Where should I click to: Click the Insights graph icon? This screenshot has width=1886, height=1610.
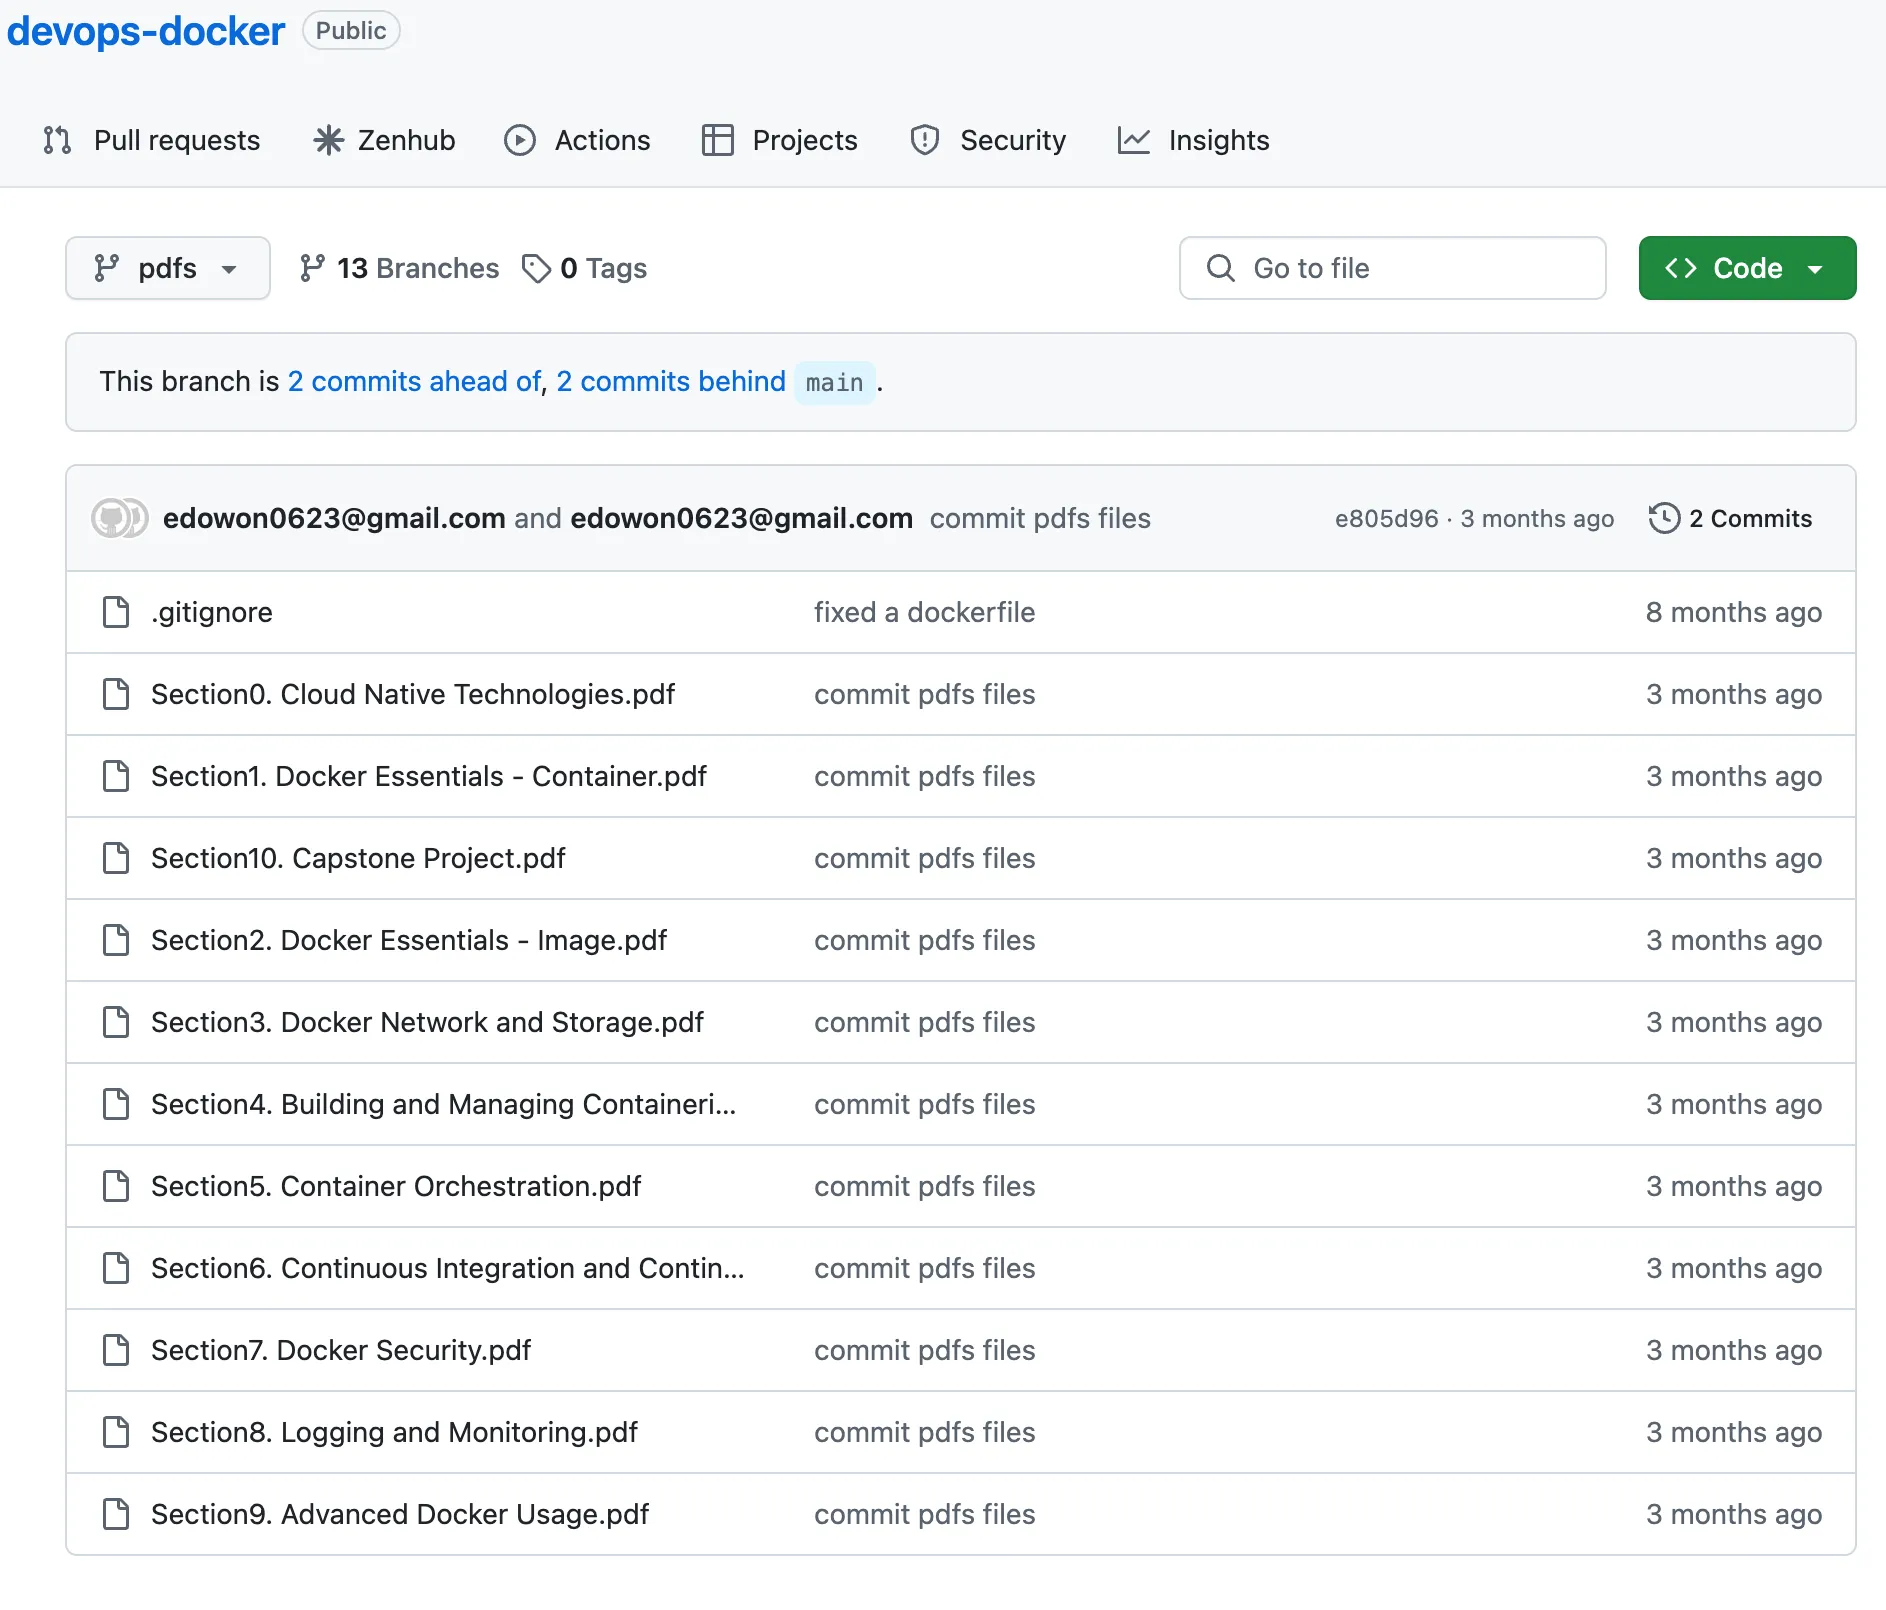click(x=1134, y=140)
